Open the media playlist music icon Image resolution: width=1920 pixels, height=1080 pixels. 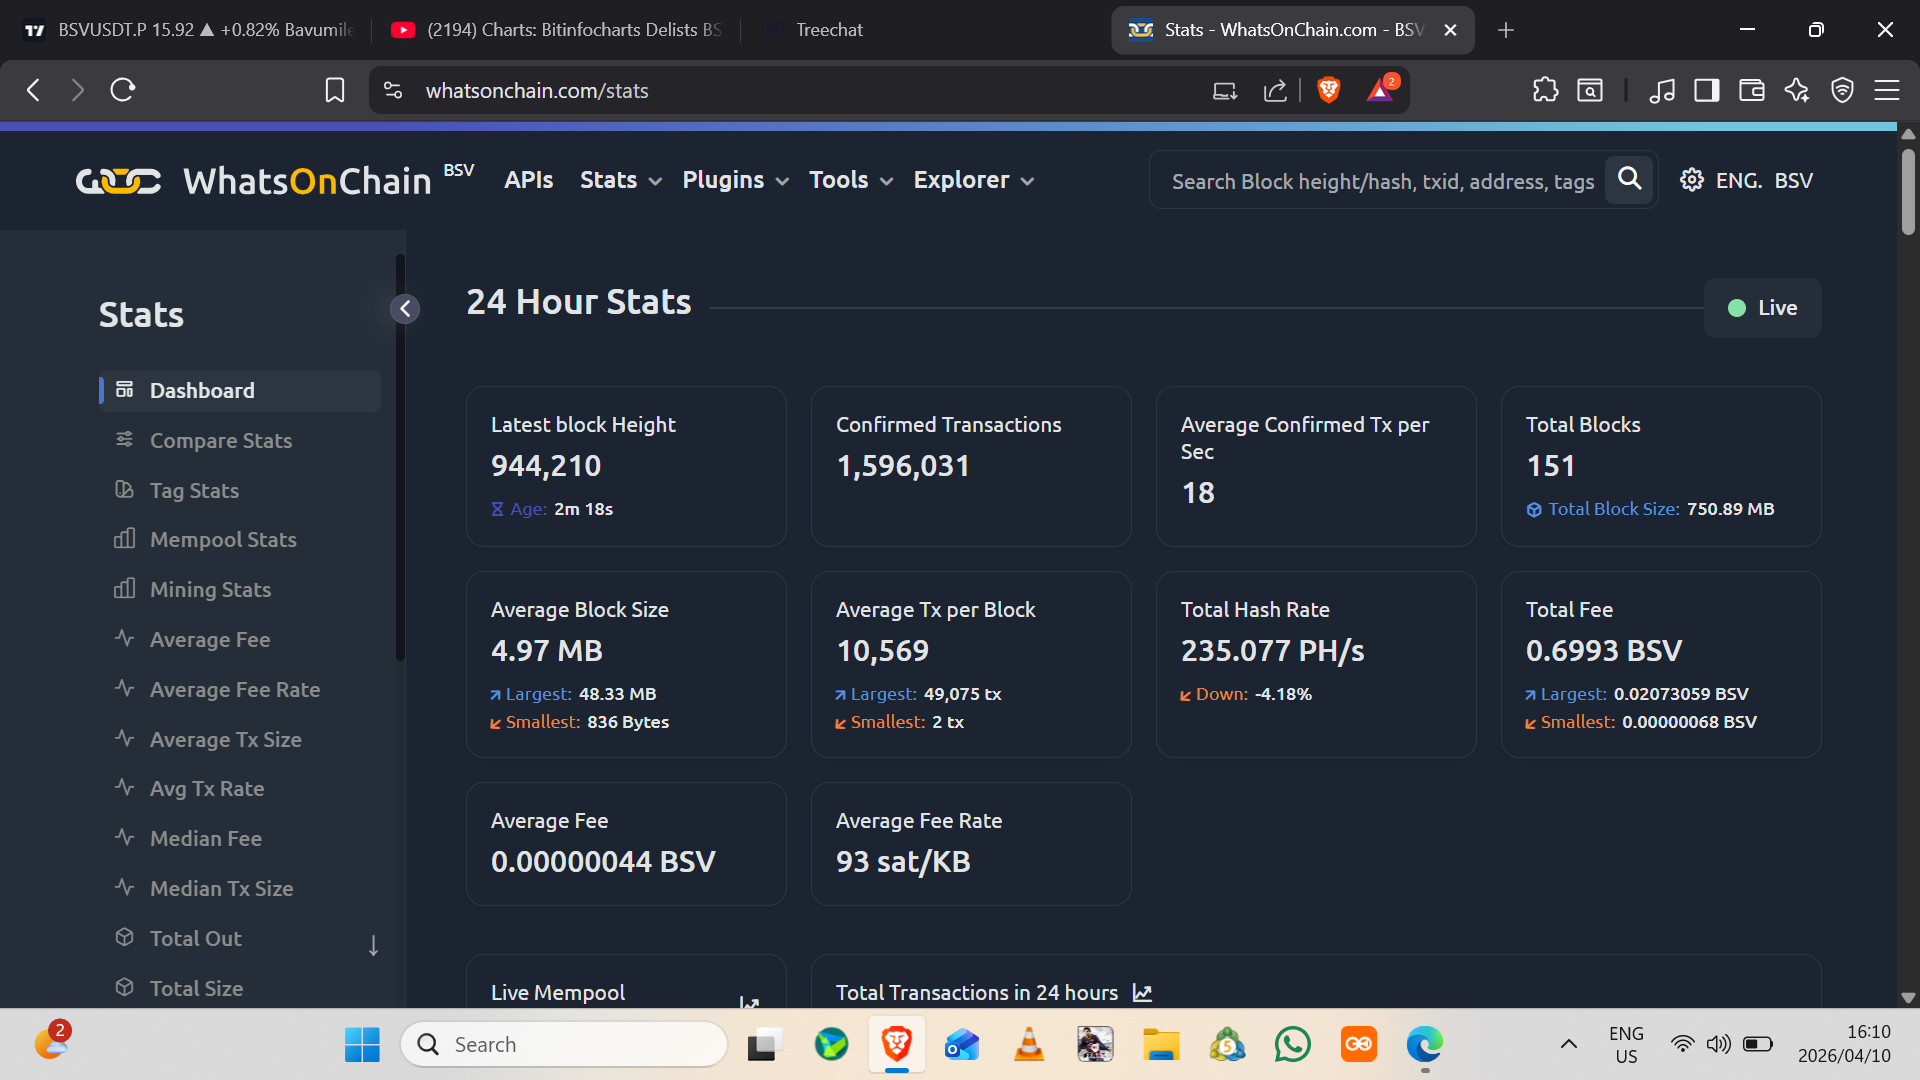[x=1662, y=91]
